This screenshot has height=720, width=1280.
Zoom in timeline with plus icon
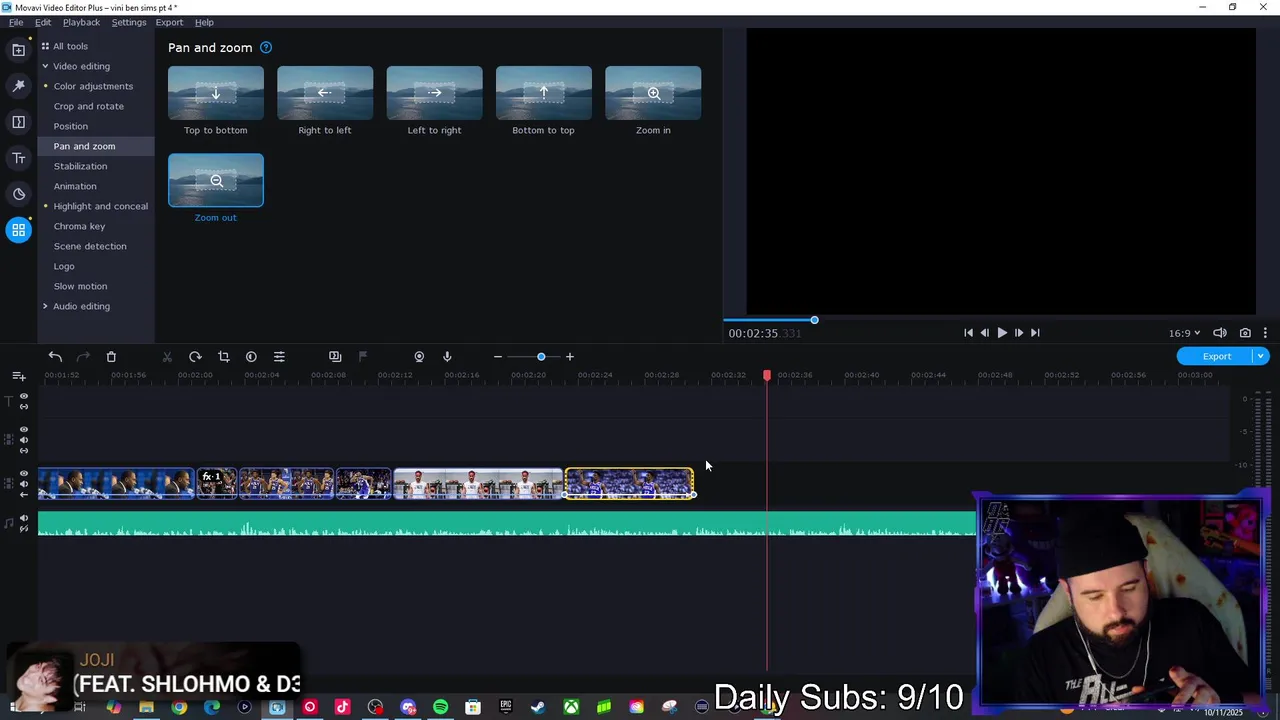tap(570, 357)
